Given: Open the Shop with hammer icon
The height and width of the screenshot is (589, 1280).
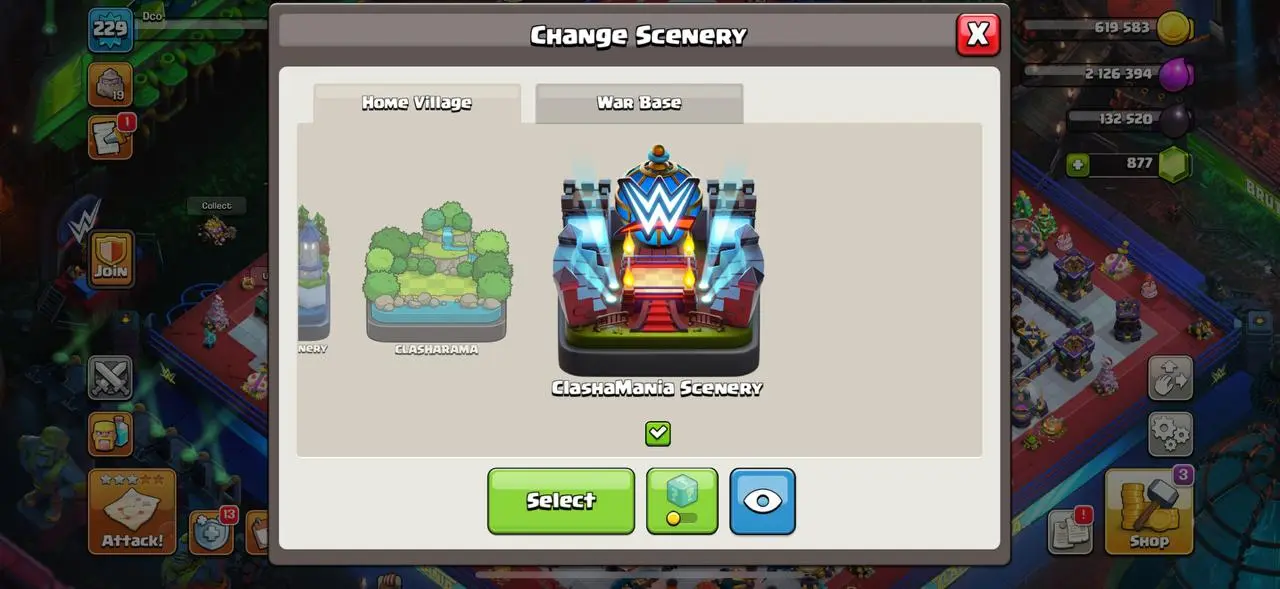Looking at the screenshot, I should (1149, 511).
